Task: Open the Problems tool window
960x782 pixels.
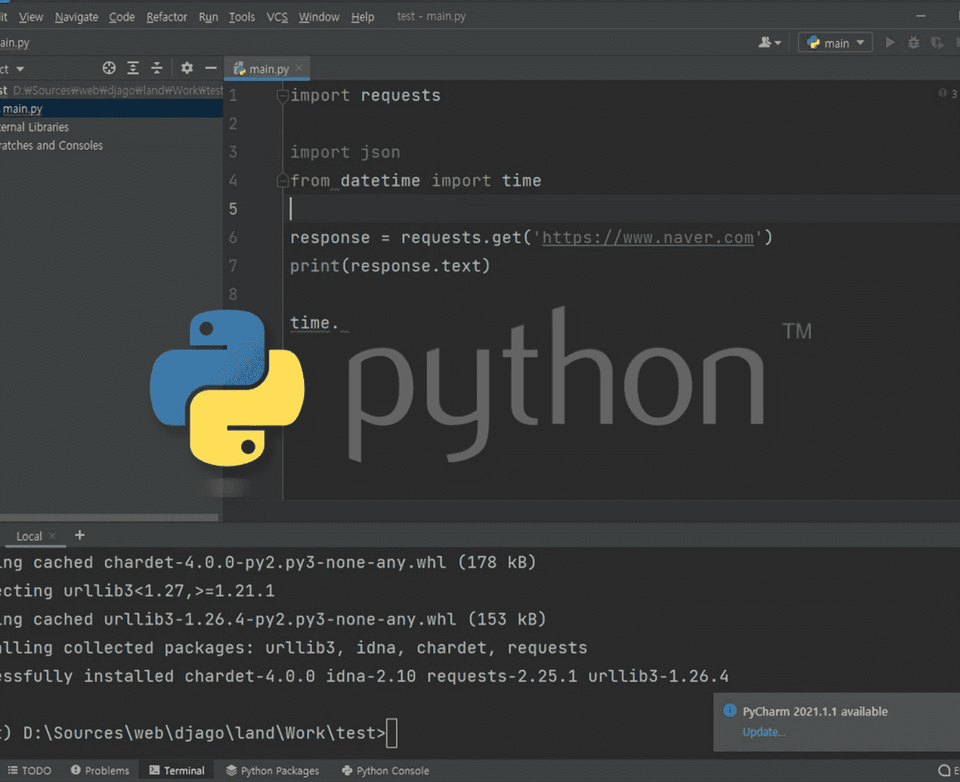Action: 100,770
